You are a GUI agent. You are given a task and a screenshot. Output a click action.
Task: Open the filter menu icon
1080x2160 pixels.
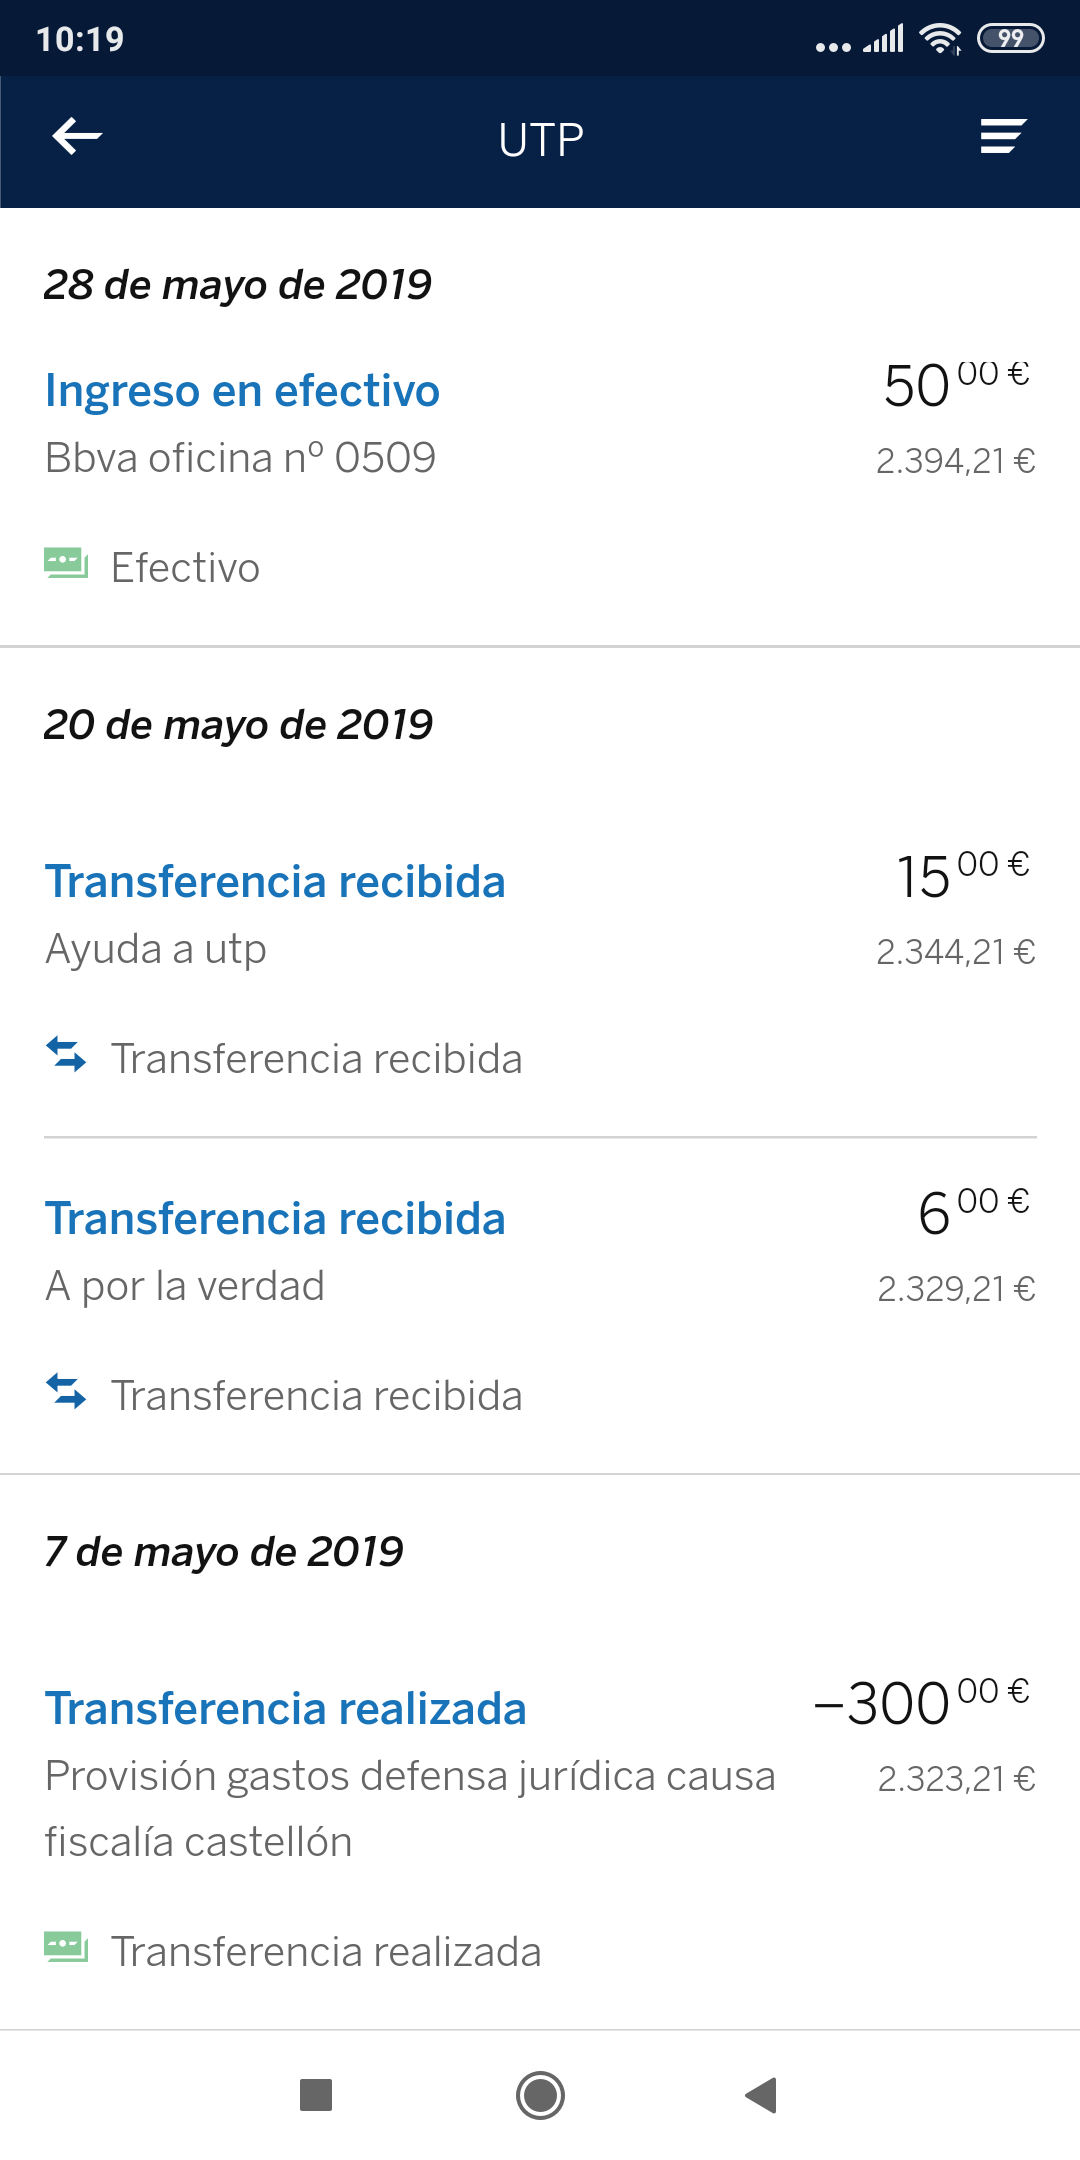[x=1003, y=137]
